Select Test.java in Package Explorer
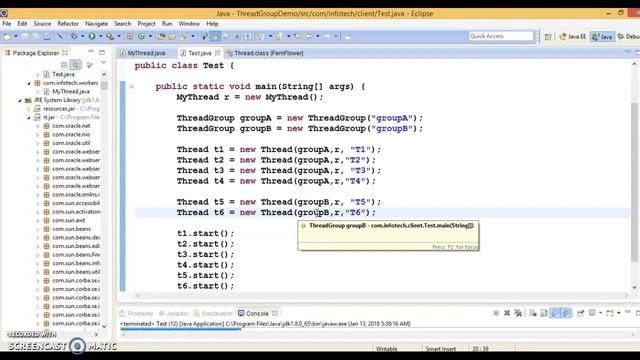This screenshot has height=360, width=640. (63, 74)
